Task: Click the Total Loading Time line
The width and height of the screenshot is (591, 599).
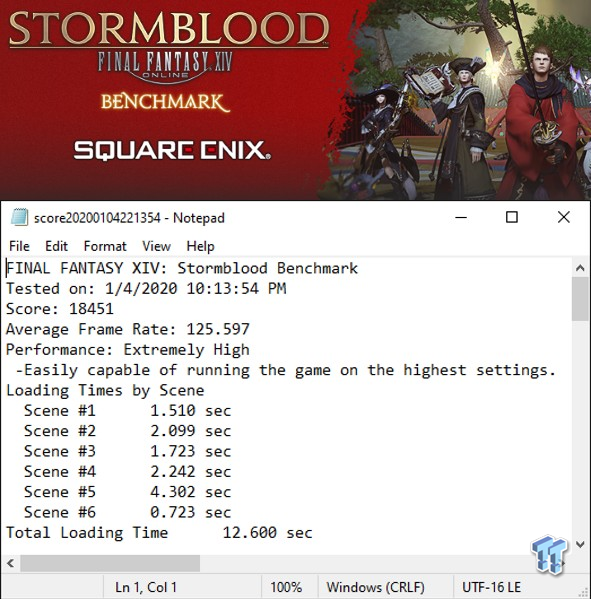Action: [x=159, y=533]
